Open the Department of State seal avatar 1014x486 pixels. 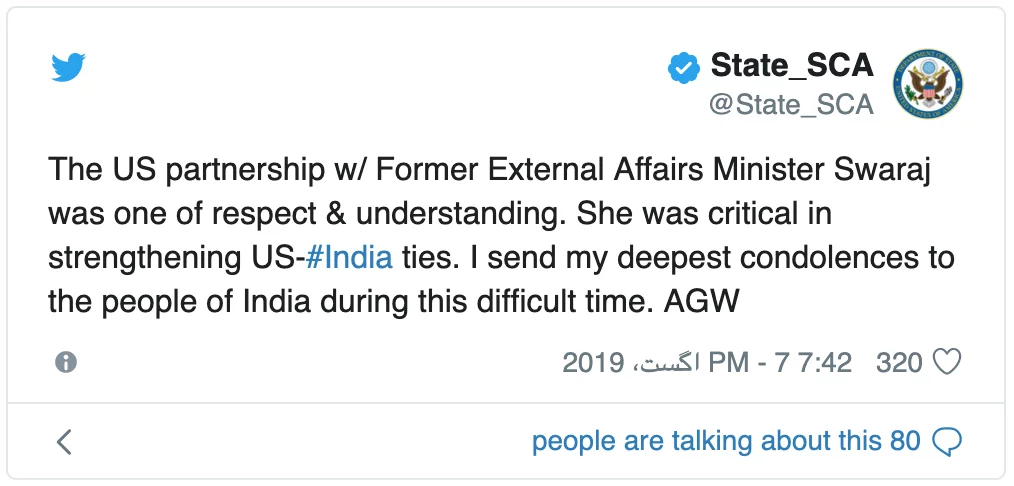click(x=927, y=83)
